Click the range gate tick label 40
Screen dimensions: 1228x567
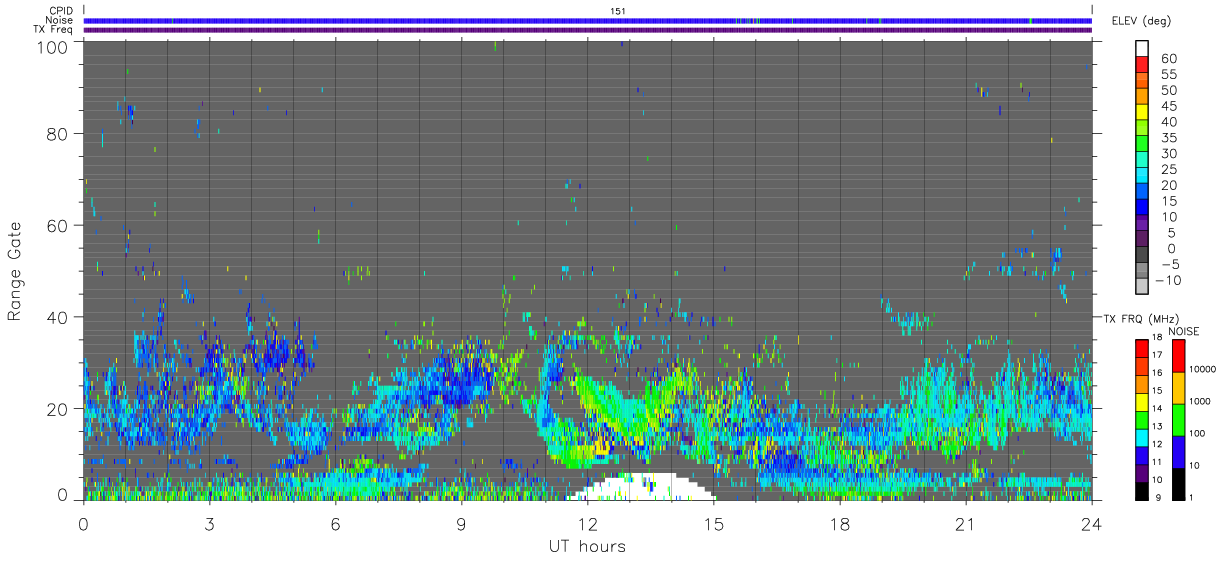coord(59,317)
